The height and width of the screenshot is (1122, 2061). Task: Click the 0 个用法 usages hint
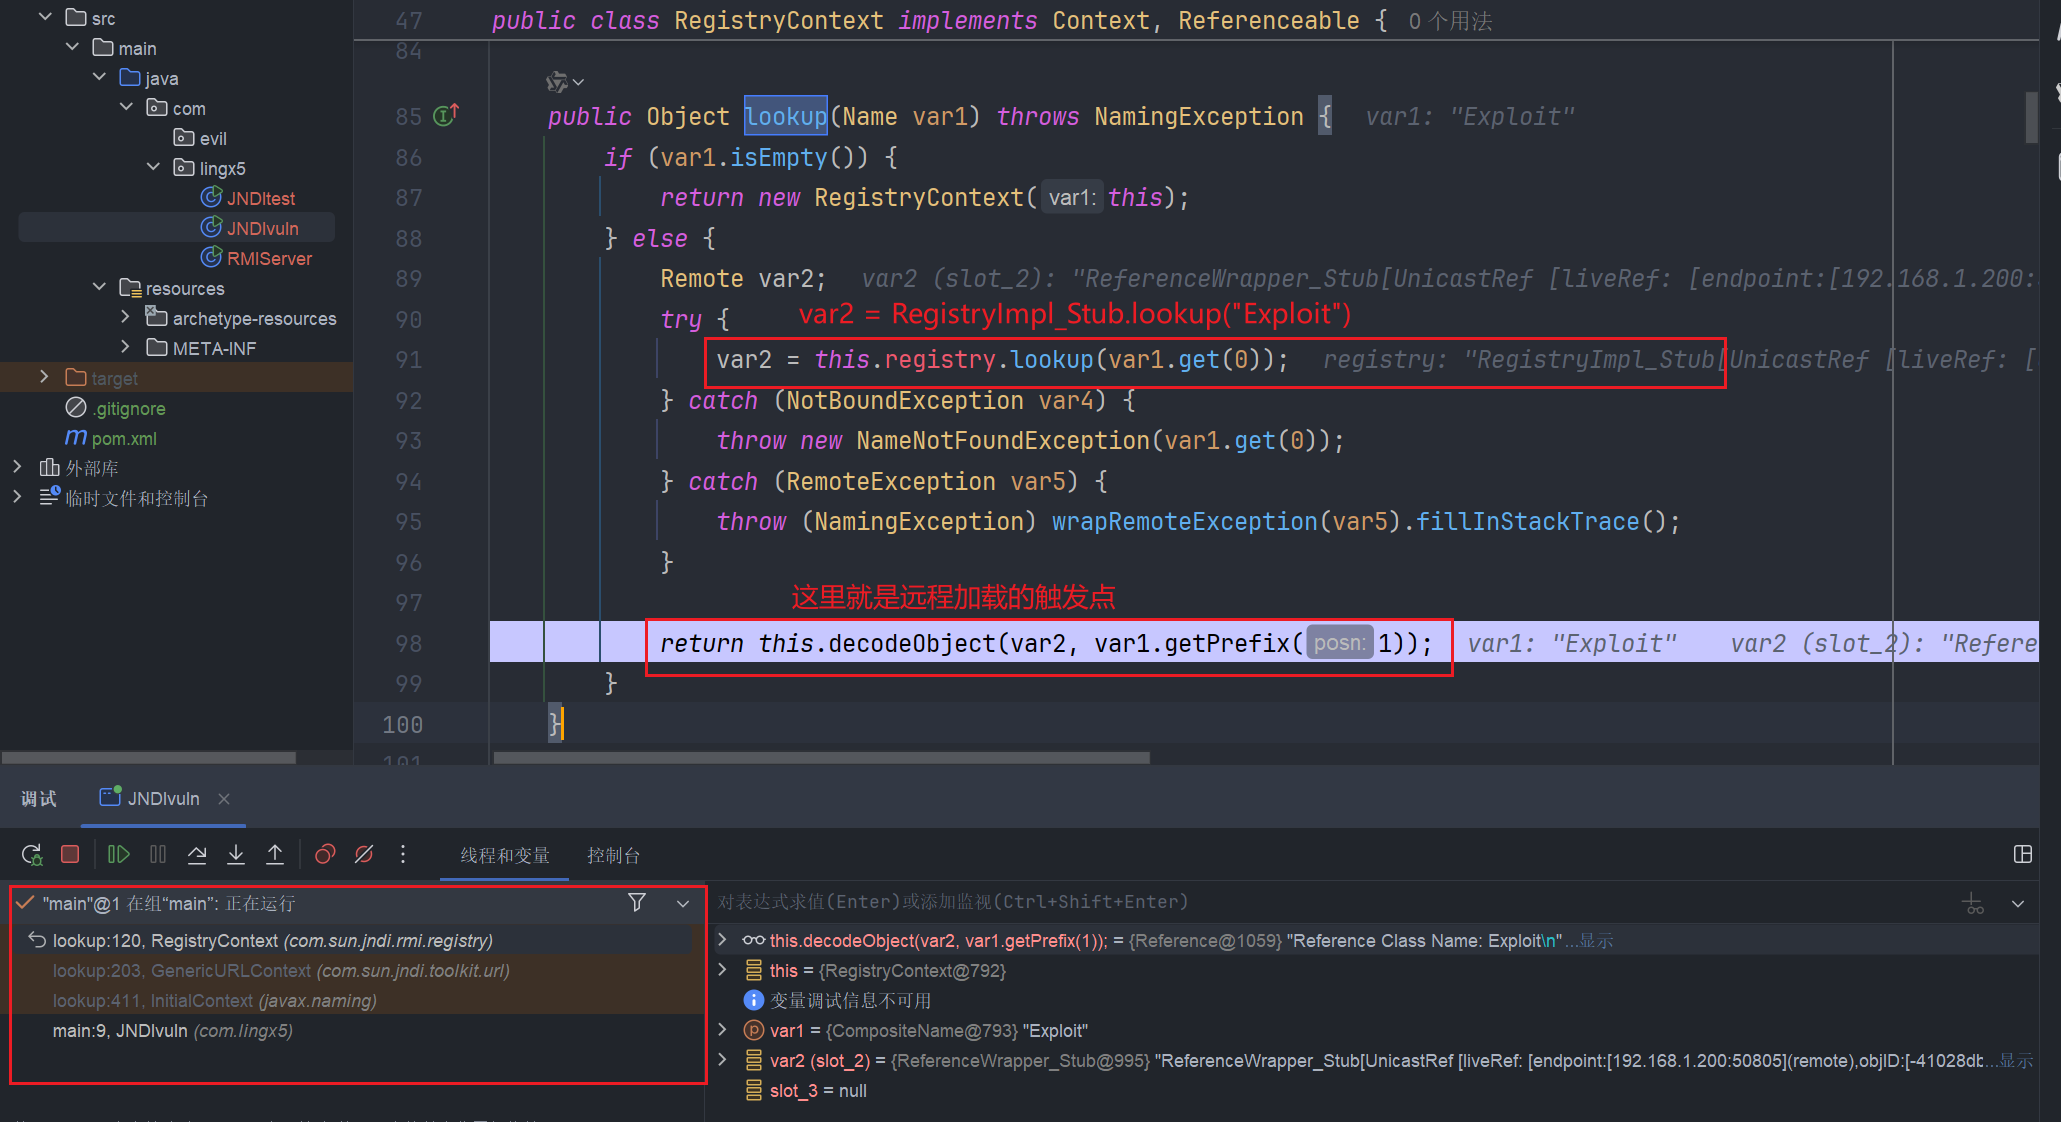(x=1450, y=21)
